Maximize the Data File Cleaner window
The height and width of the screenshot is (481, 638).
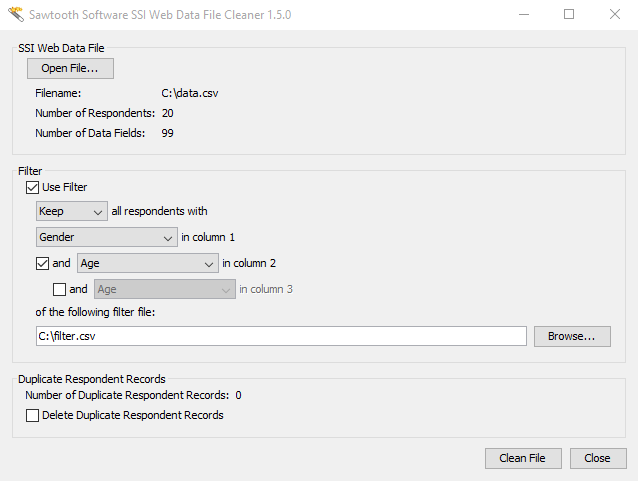(569, 15)
